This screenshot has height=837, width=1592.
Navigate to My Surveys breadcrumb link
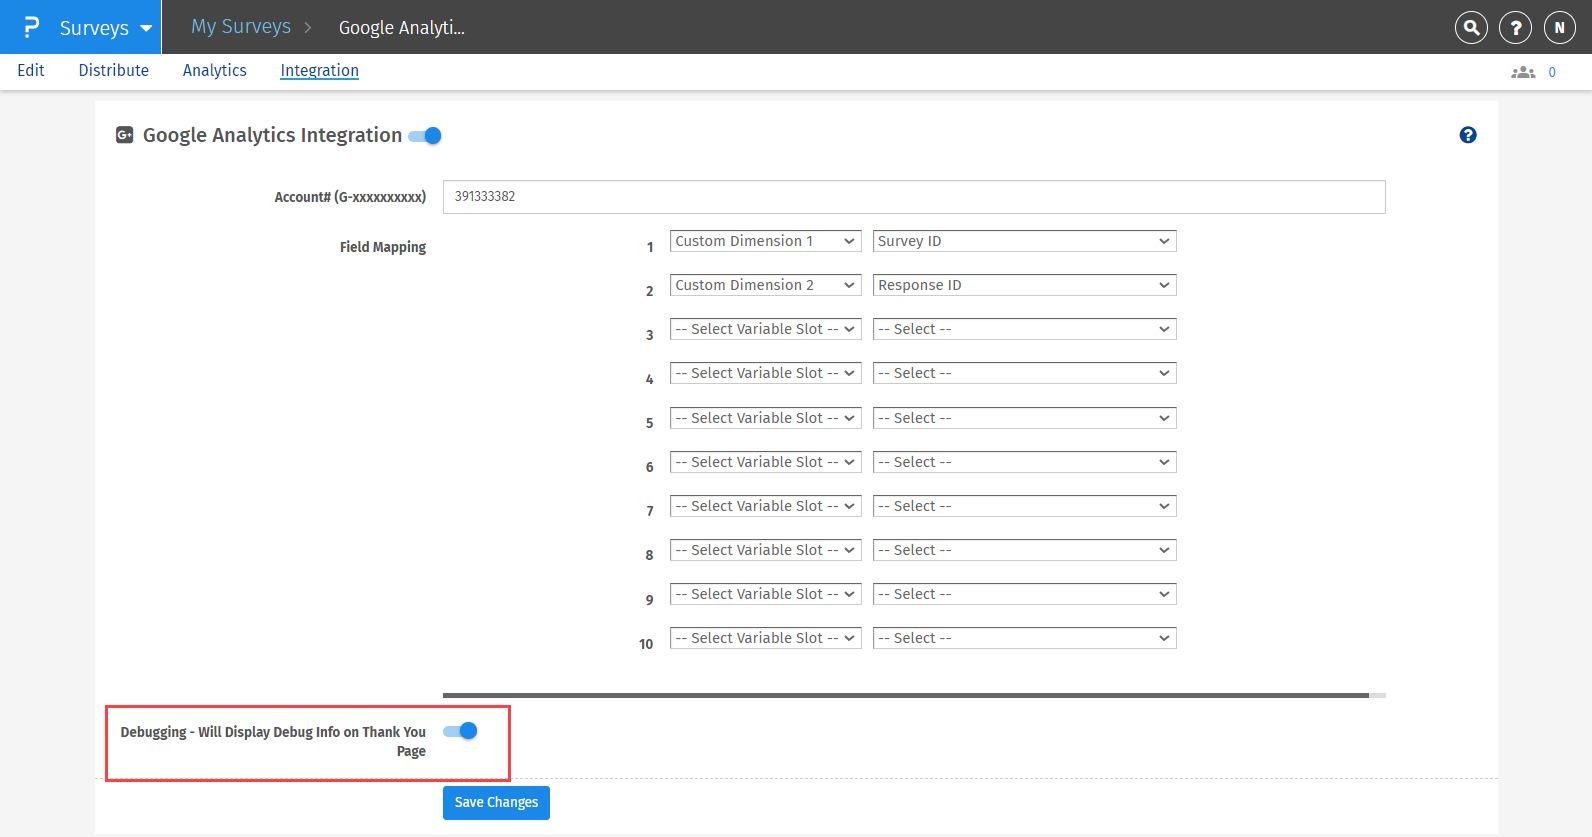[241, 27]
